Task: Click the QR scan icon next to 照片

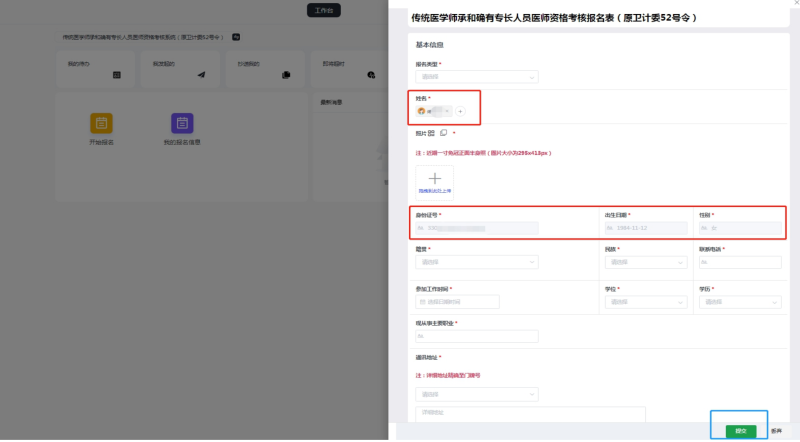Action: pyautogui.click(x=431, y=132)
